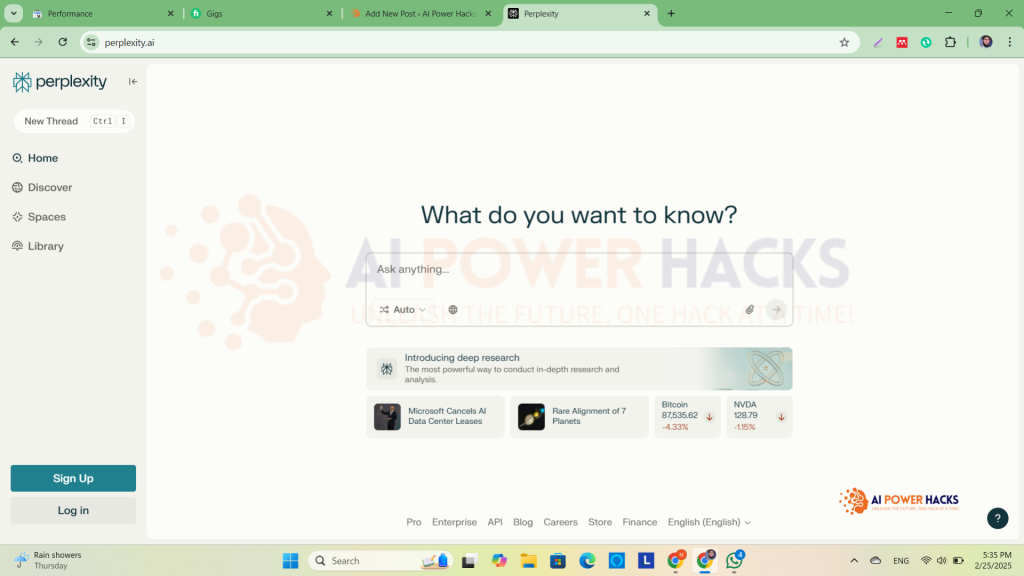Bookmark this page with the star icon
The image size is (1024, 576).
[844, 42]
